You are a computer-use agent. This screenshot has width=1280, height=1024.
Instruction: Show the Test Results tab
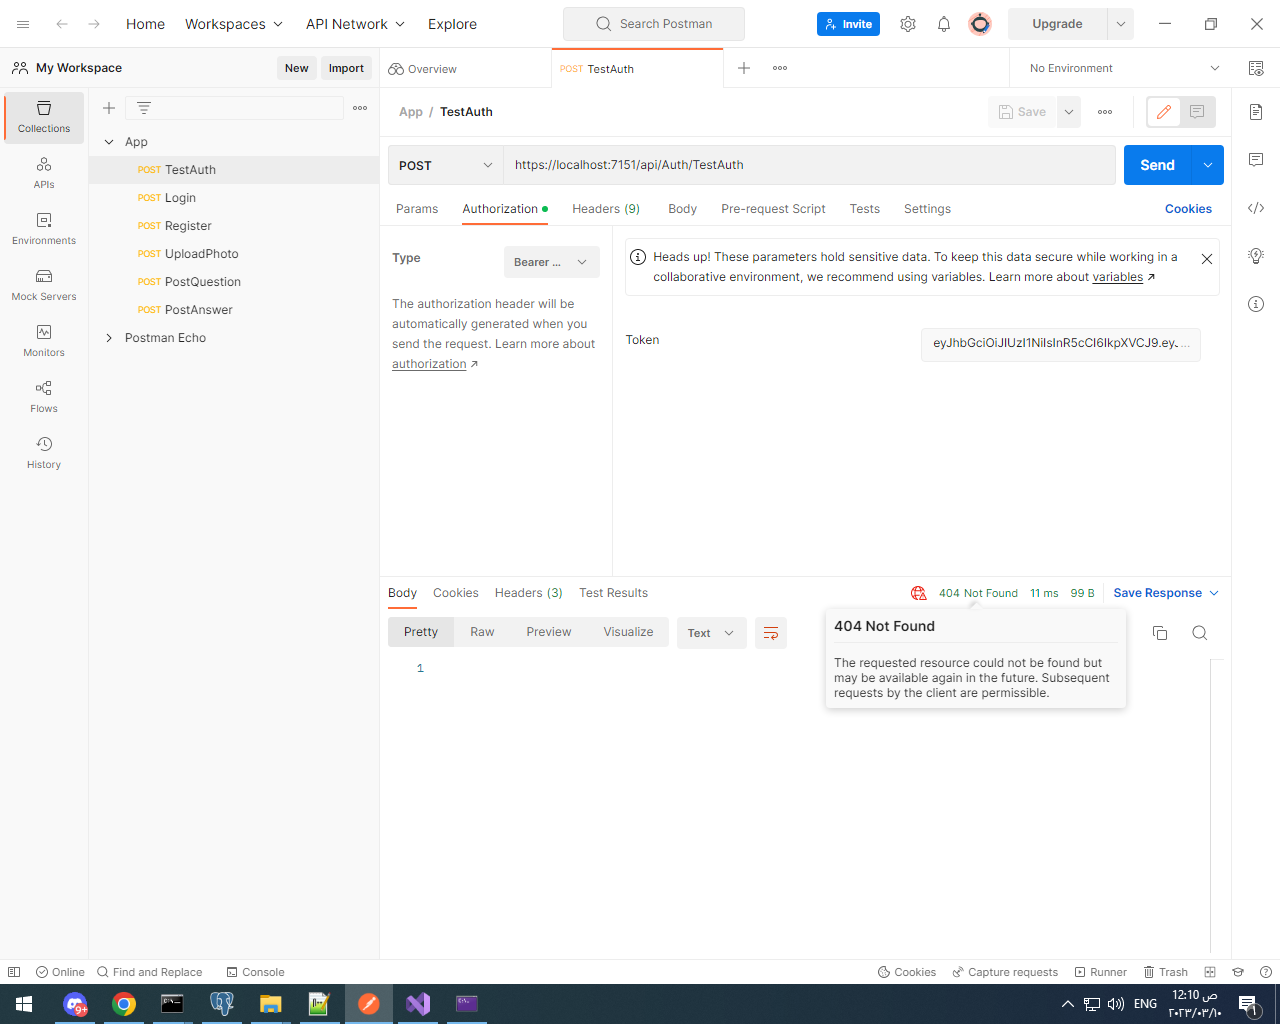click(x=613, y=593)
